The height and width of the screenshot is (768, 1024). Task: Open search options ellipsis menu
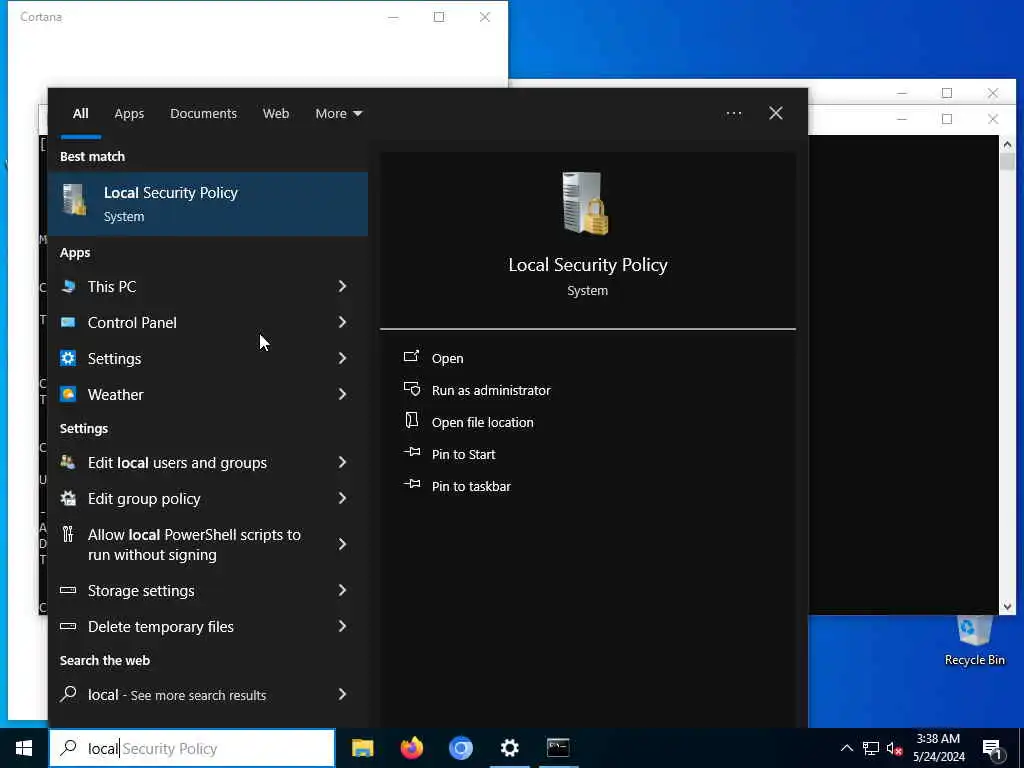[733, 114]
